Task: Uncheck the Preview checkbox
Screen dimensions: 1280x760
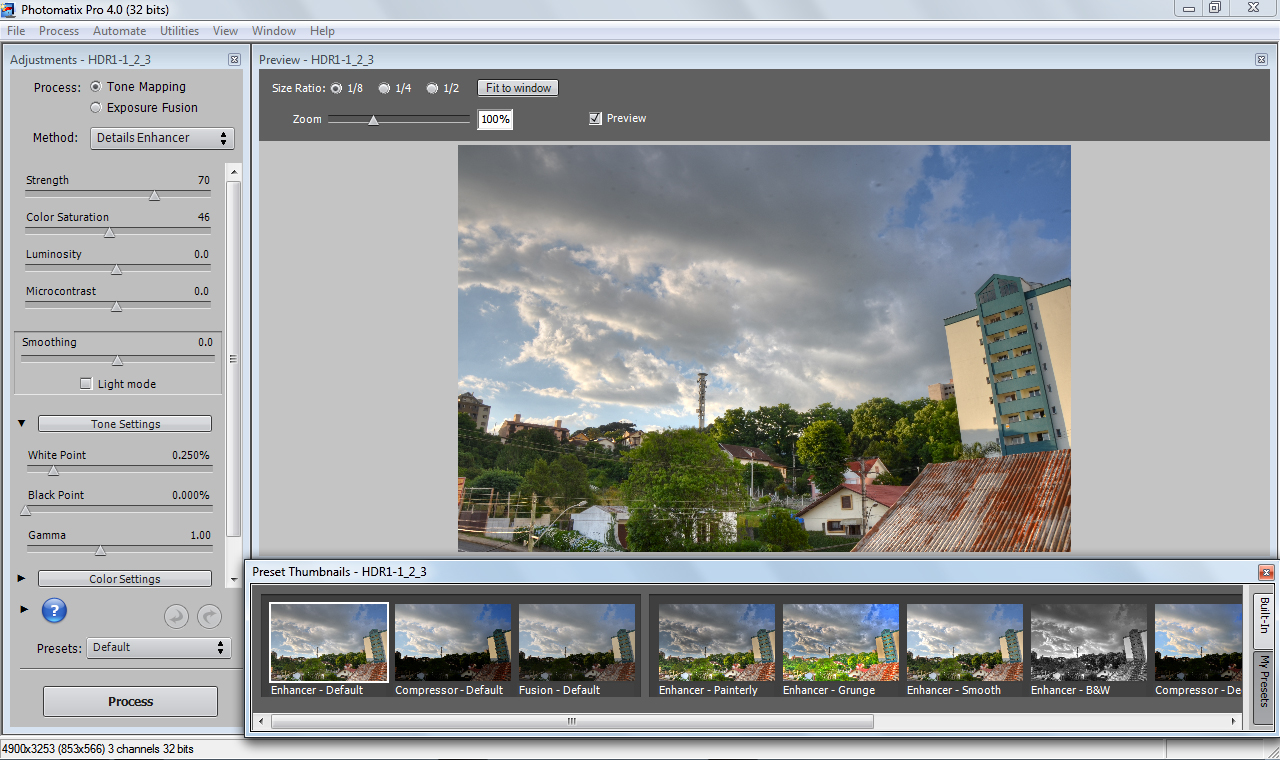Action: (x=595, y=118)
